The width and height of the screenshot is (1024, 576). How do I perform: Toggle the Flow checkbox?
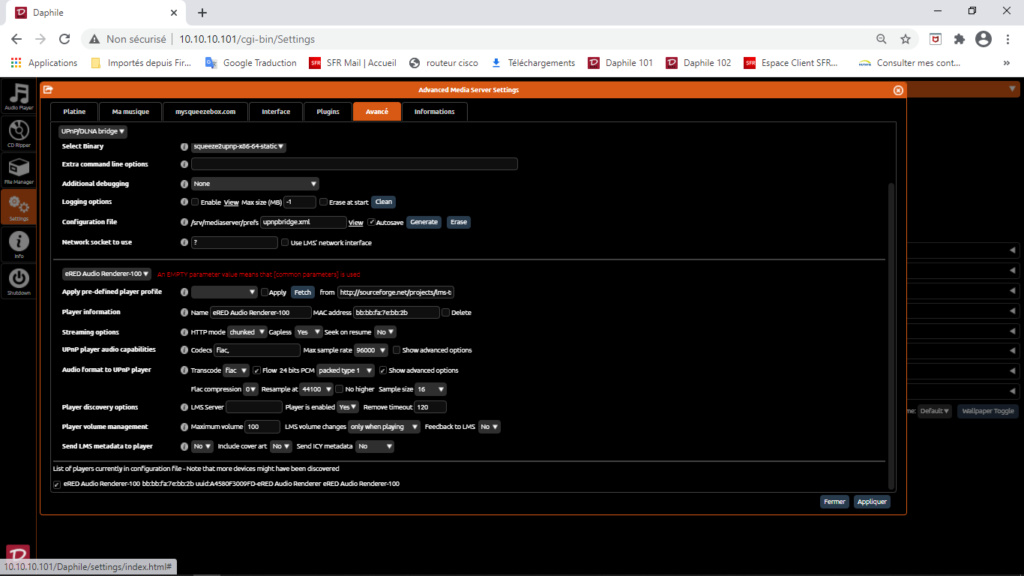point(257,371)
